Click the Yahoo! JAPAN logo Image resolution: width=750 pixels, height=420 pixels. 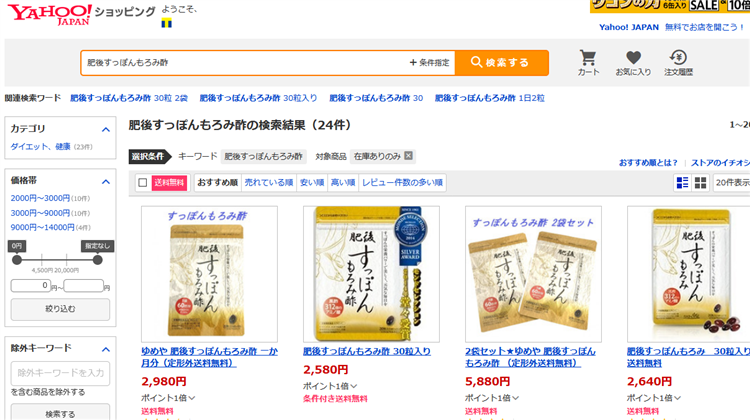pos(50,14)
